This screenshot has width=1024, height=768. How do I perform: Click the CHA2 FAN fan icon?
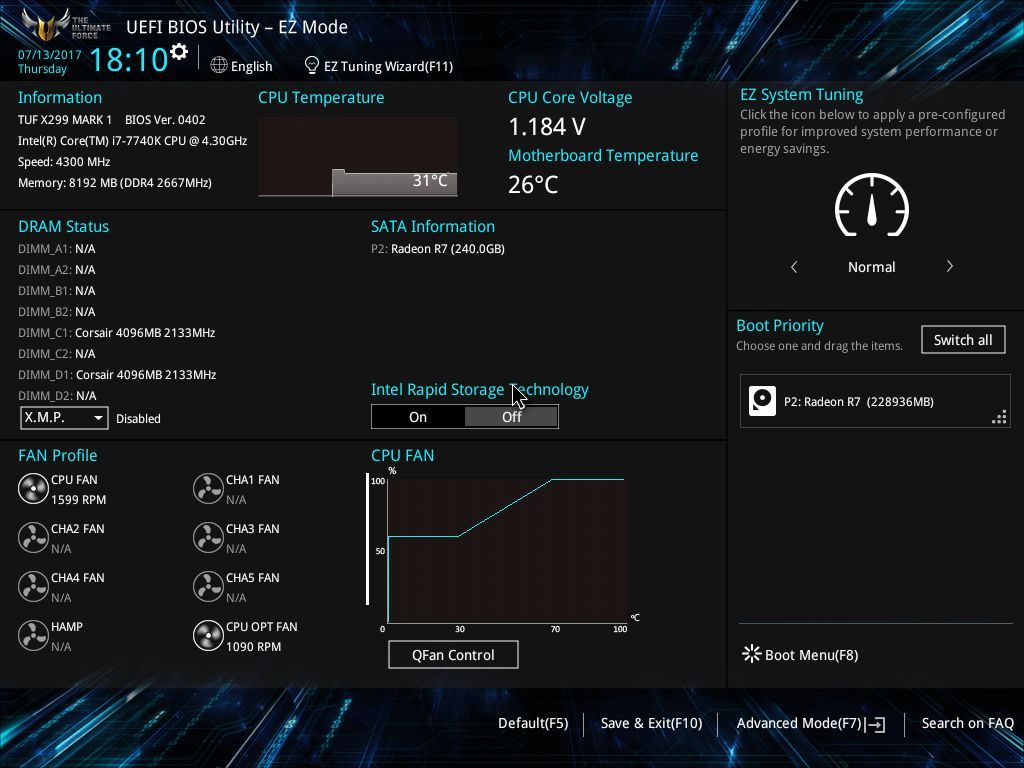tap(33, 537)
